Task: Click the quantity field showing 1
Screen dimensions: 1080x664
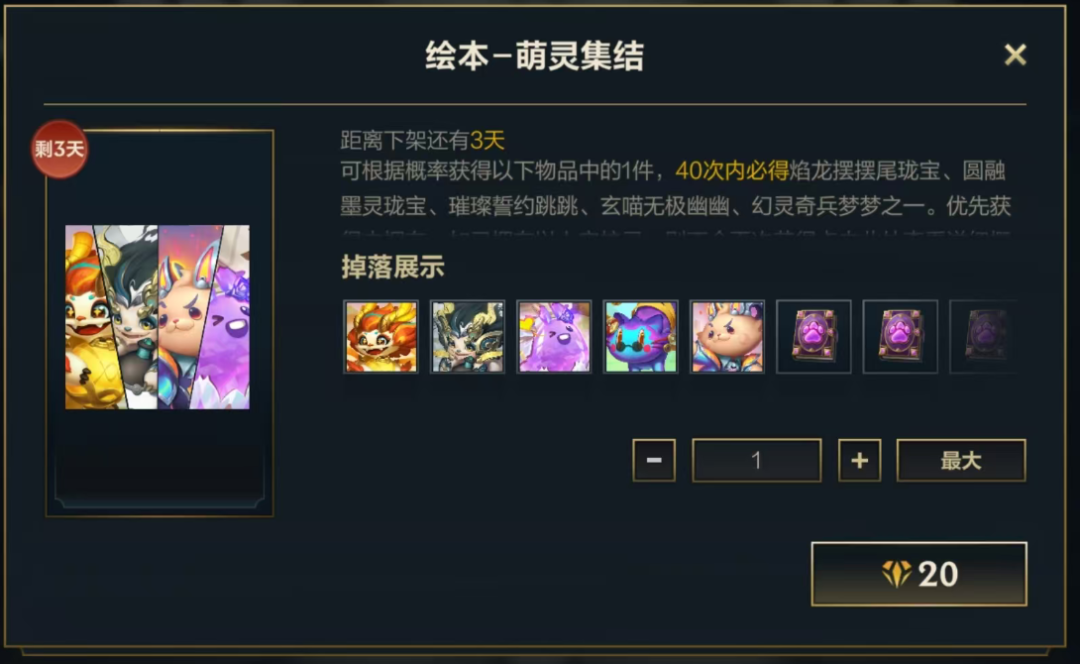Action: tap(756, 460)
